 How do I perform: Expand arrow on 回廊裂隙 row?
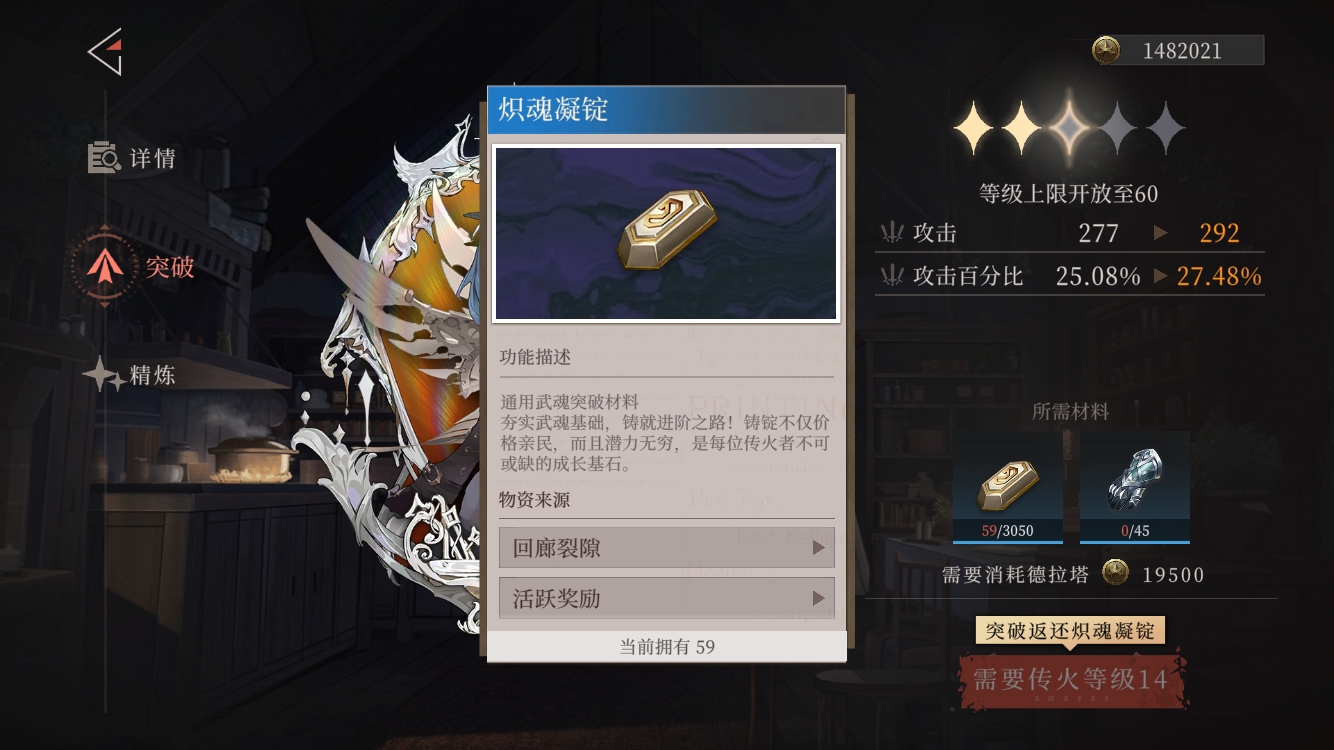tap(819, 548)
